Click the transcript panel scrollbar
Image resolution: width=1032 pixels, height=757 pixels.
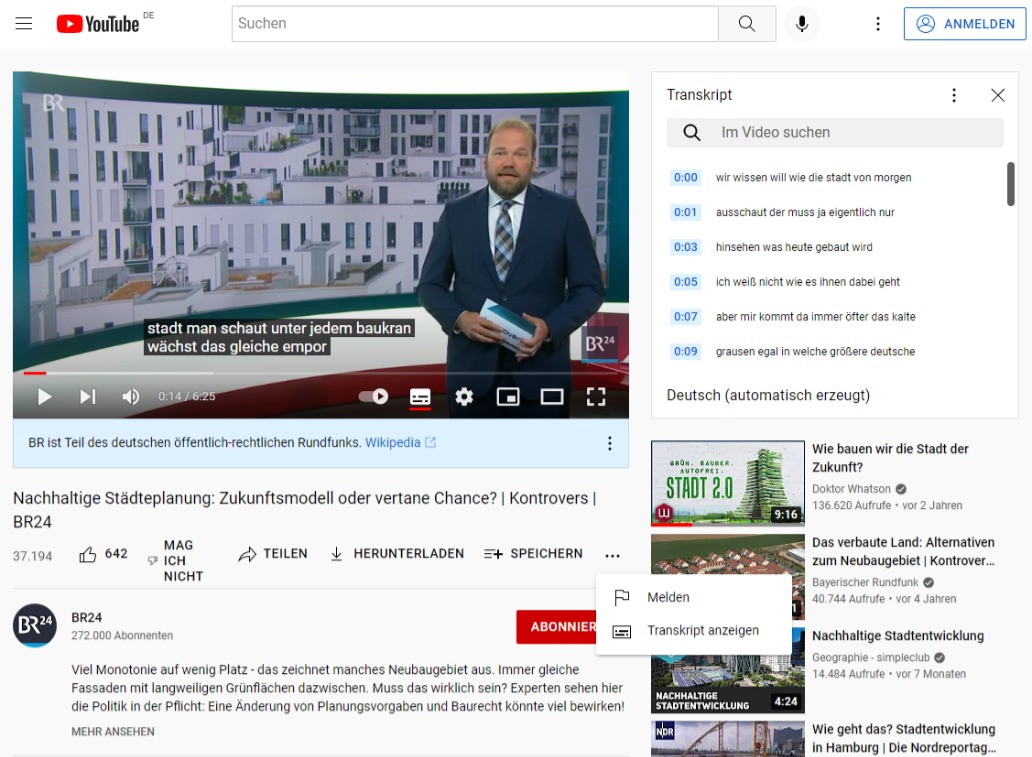(1010, 184)
